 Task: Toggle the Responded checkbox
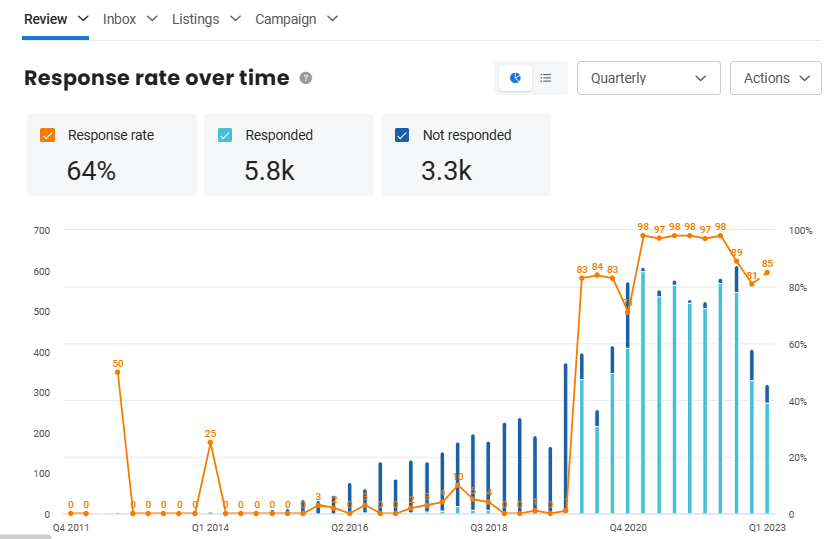tap(225, 135)
